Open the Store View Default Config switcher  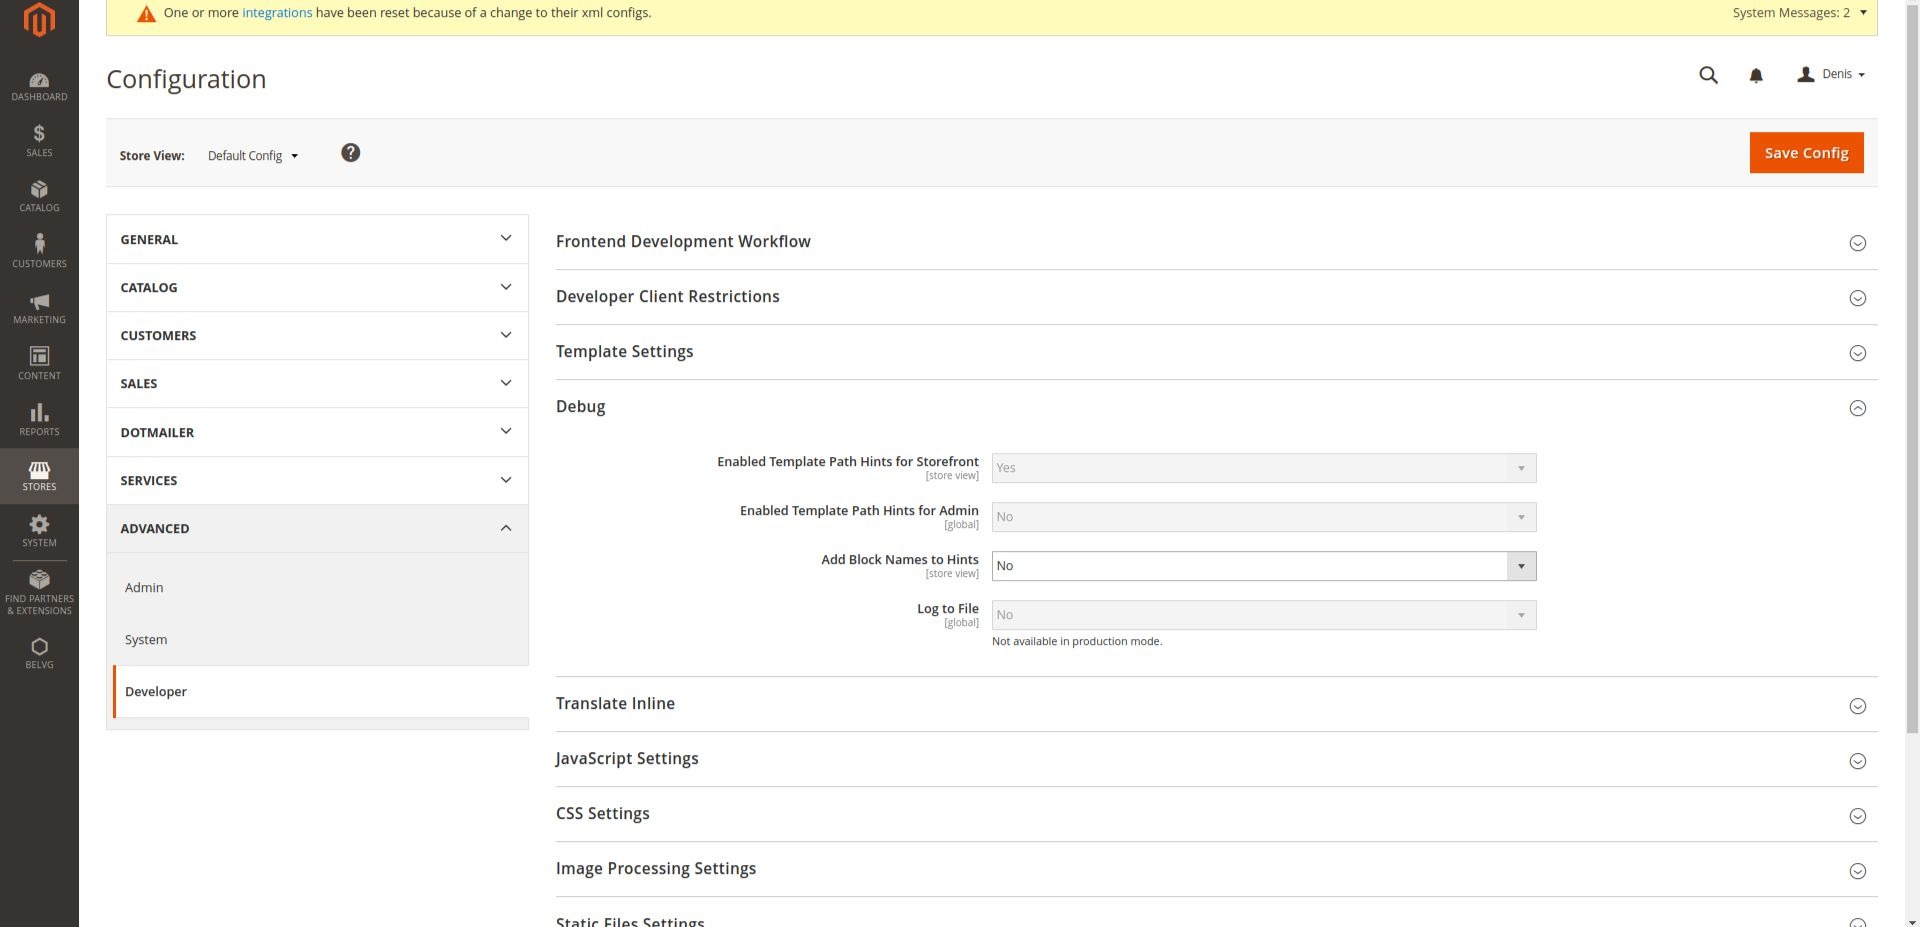click(x=252, y=156)
